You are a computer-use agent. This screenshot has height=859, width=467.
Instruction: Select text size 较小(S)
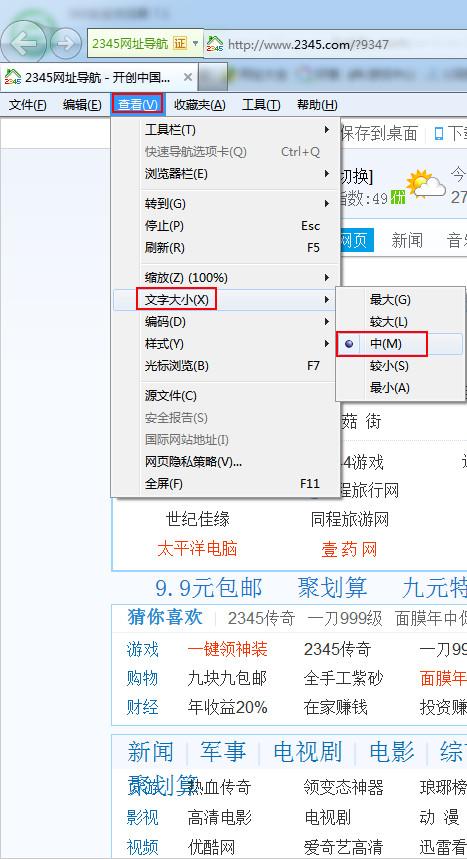[400, 366]
